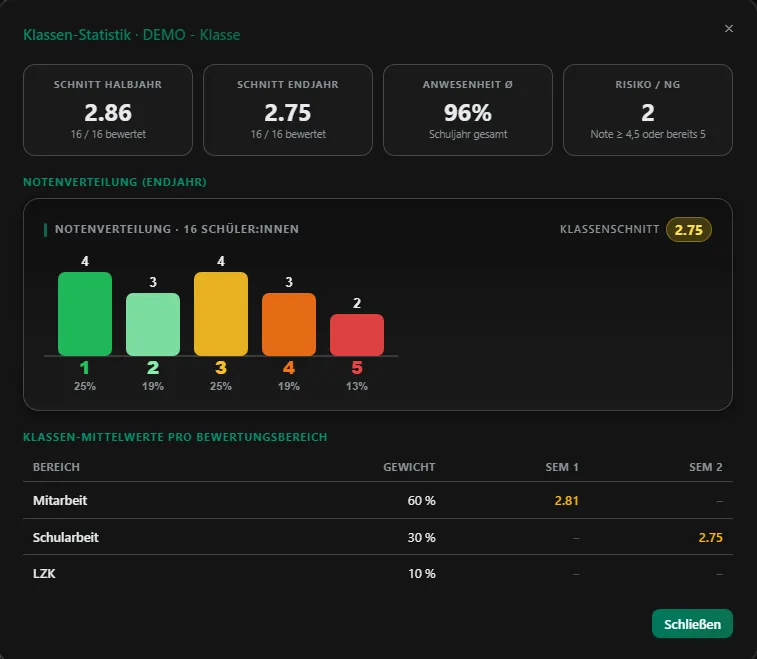Select the 'Mitarbeit' row label
This screenshot has width=757, height=659.
click(x=60, y=500)
